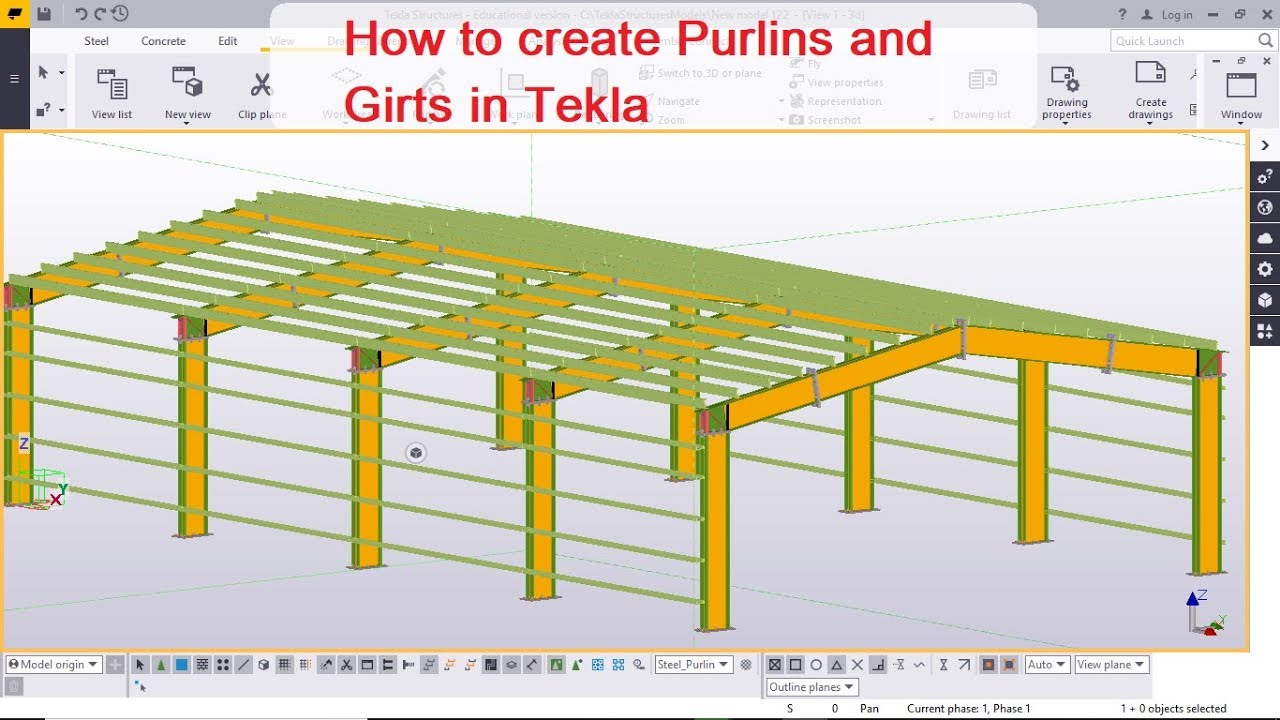The height and width of the screenshot is (720, 1280).
Task: Toggle Select points four-dot switch
Action: pos(222,664)
